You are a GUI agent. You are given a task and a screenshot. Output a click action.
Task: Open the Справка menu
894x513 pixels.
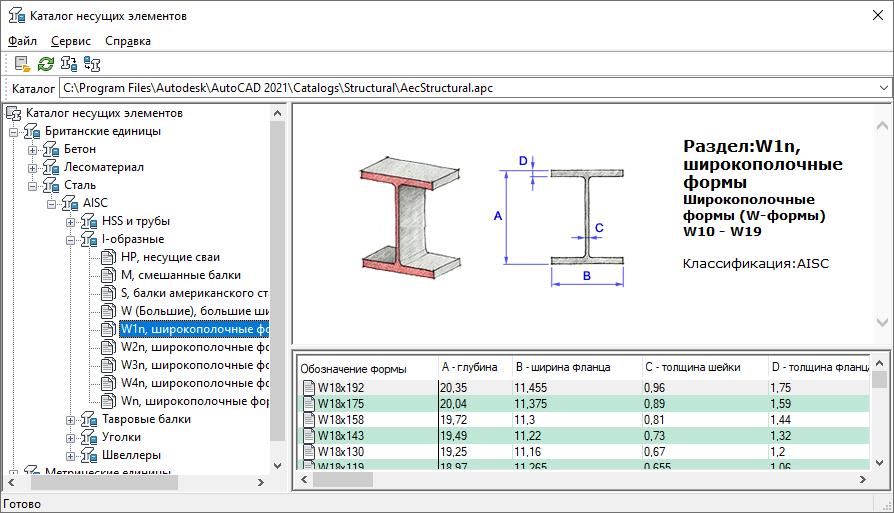pos(128,41)
